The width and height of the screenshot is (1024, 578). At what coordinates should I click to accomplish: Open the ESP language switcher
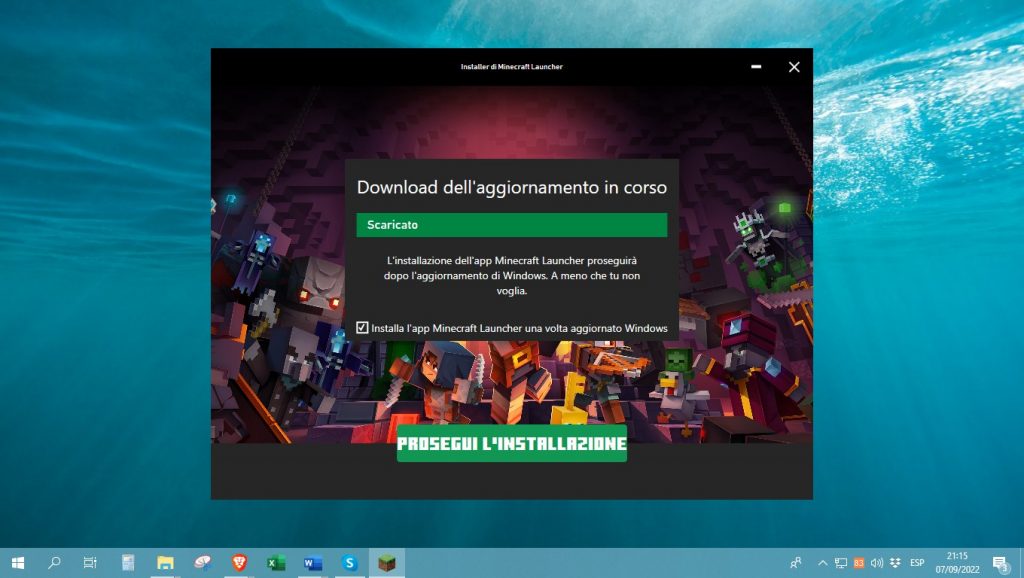(917, 562)
